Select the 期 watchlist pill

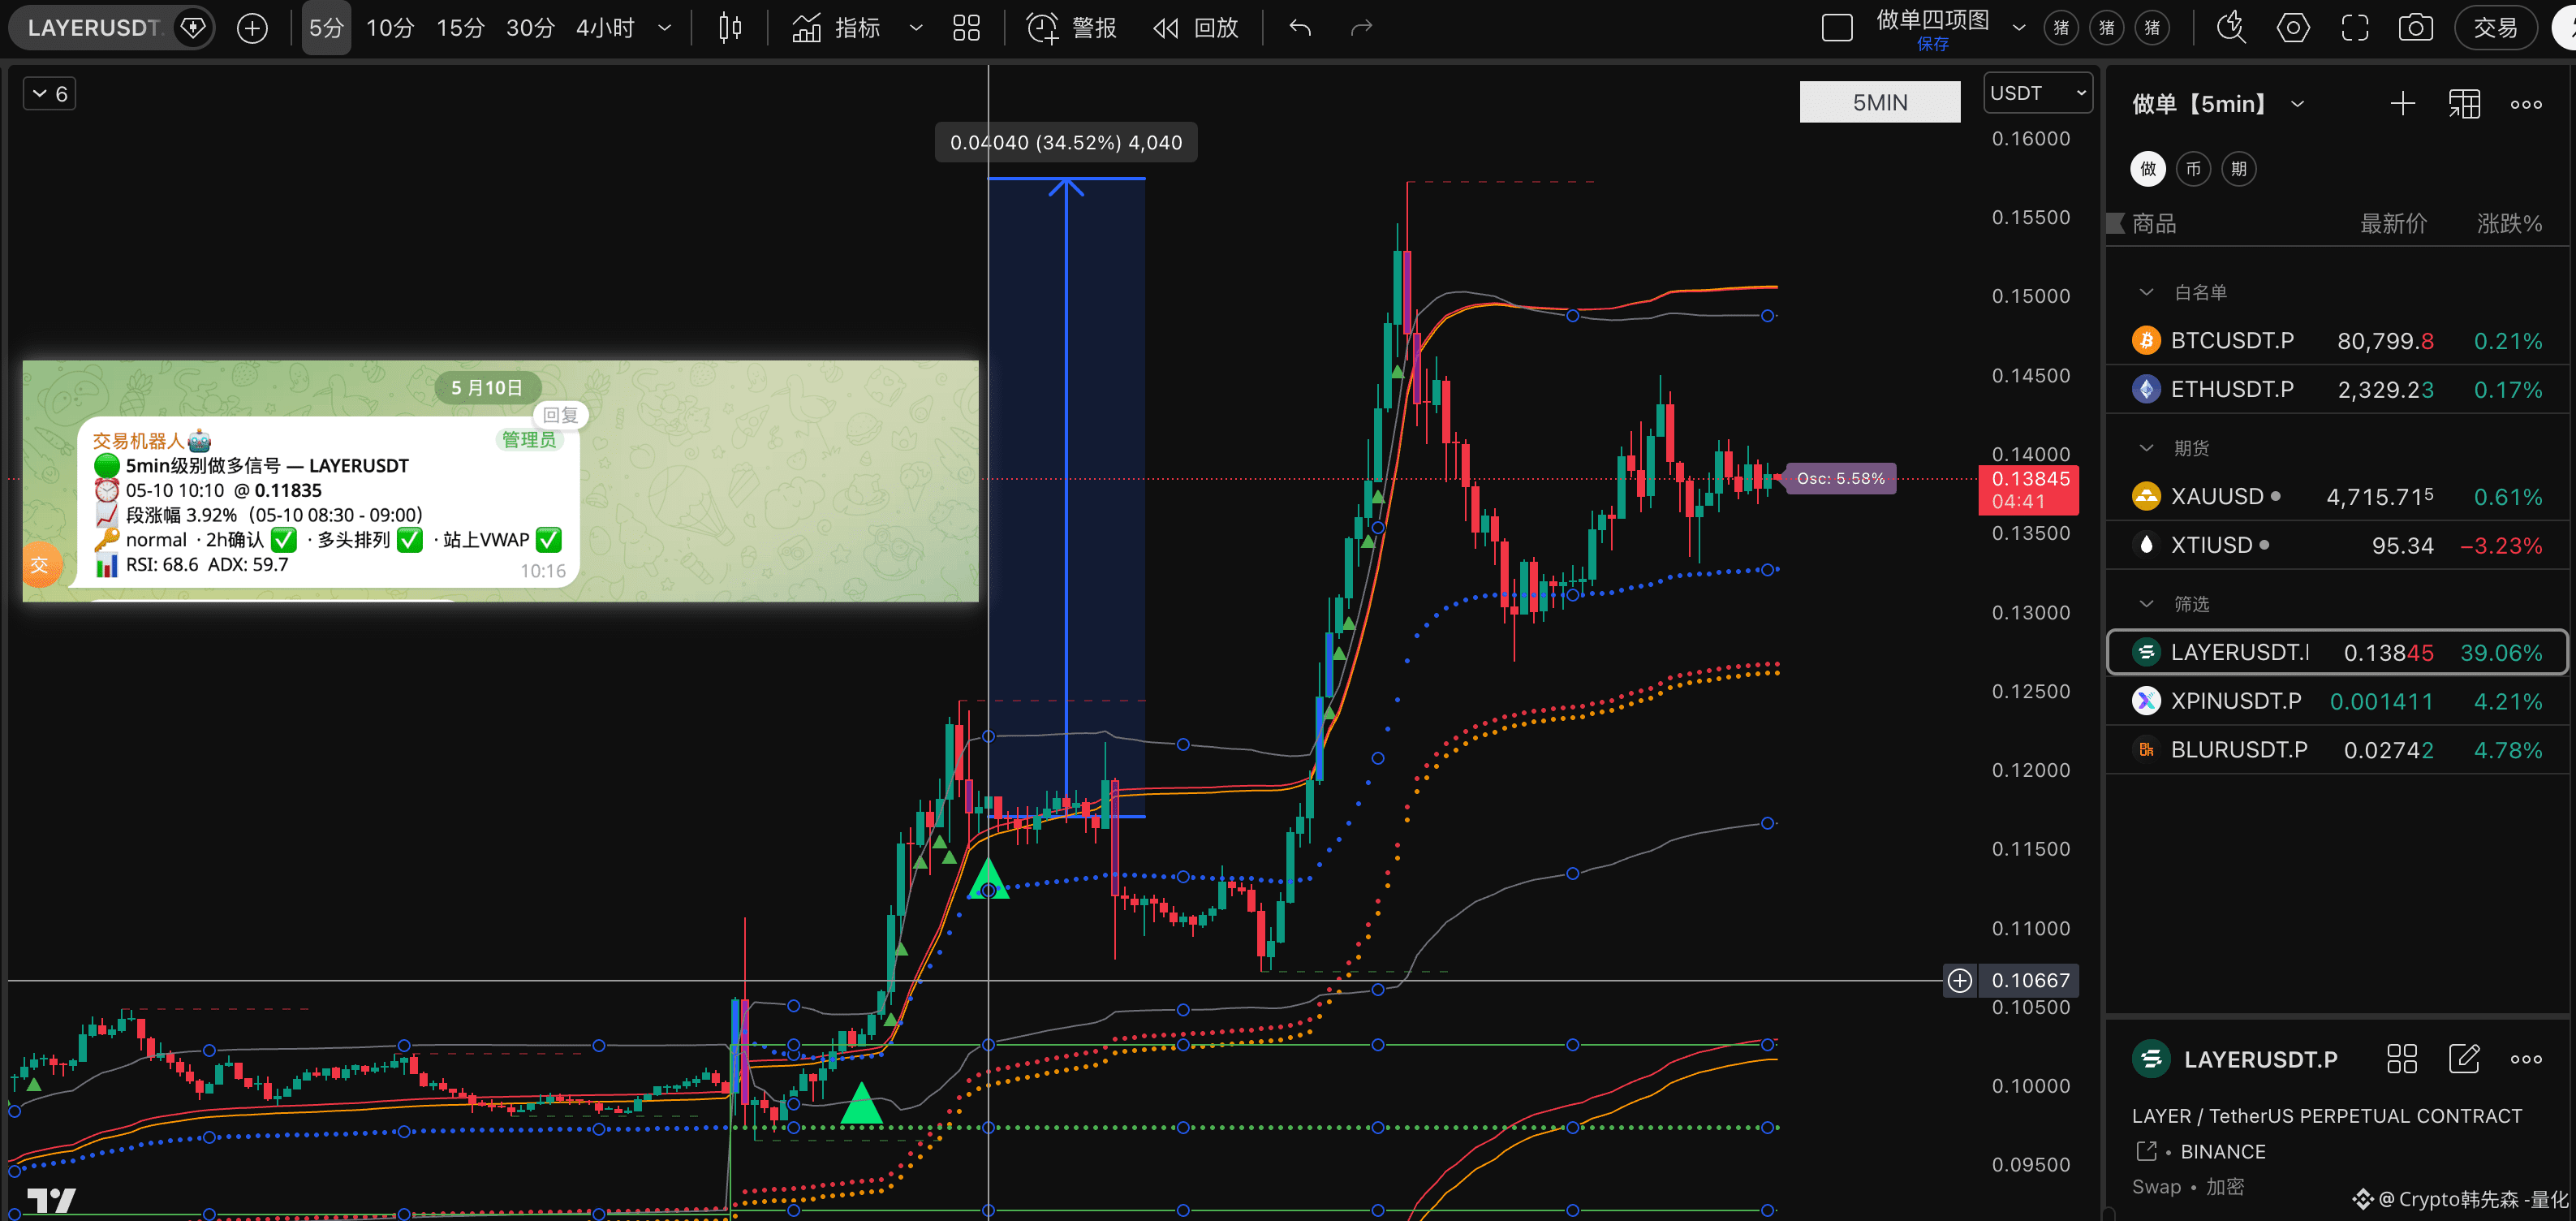point(2238,169)
